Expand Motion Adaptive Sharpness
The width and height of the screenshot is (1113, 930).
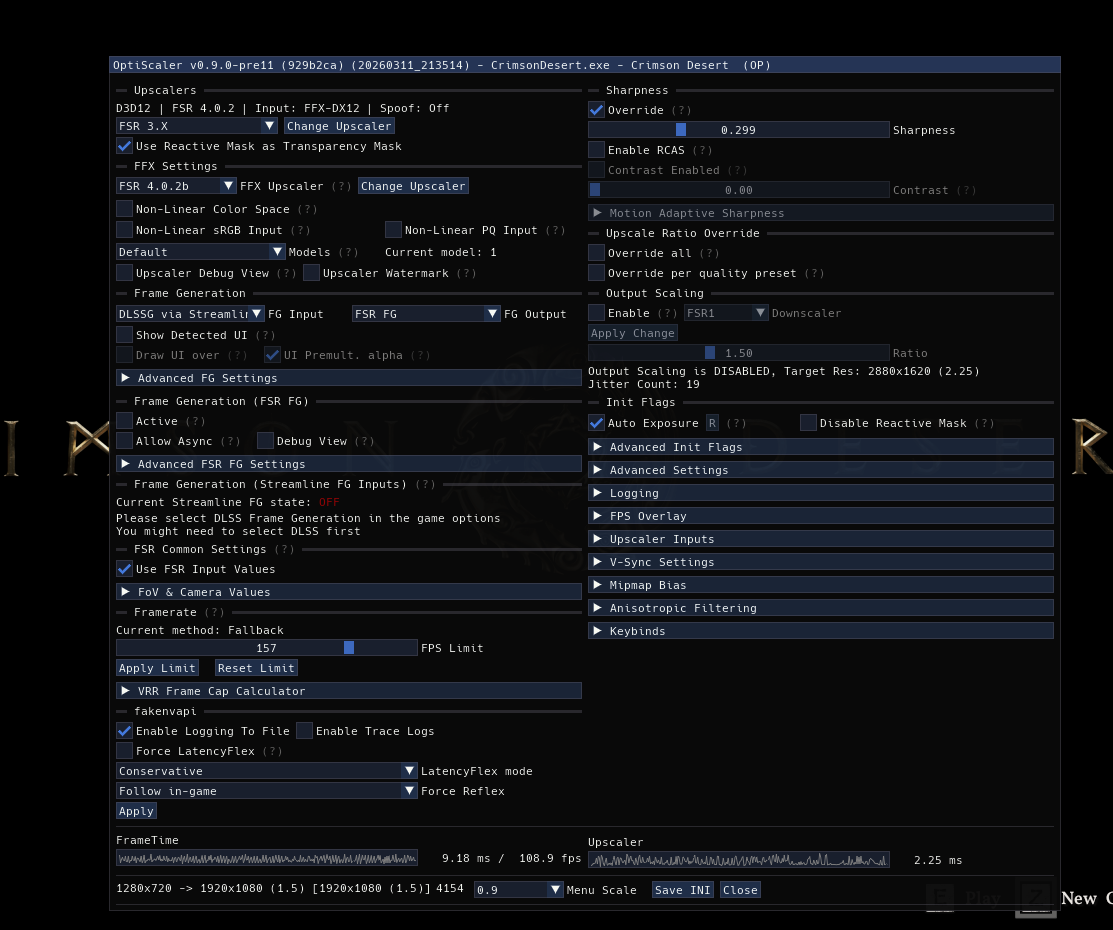tap(821, 212)
